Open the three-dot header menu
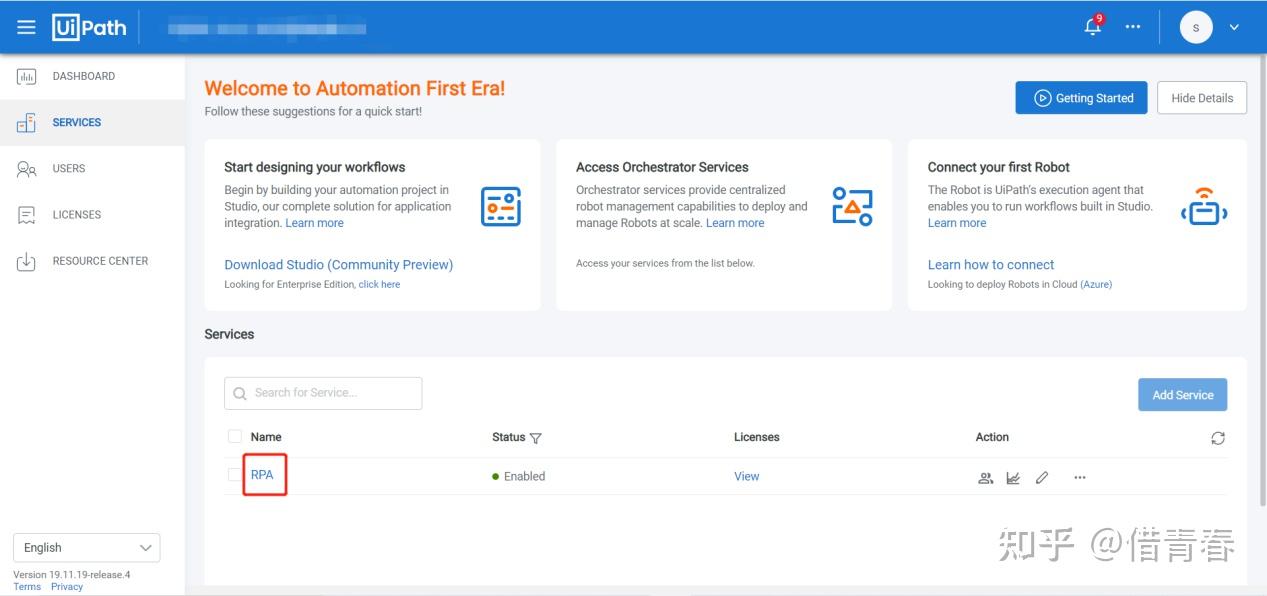Viewport: 1267px width, 596px height. pos(1132,27)
